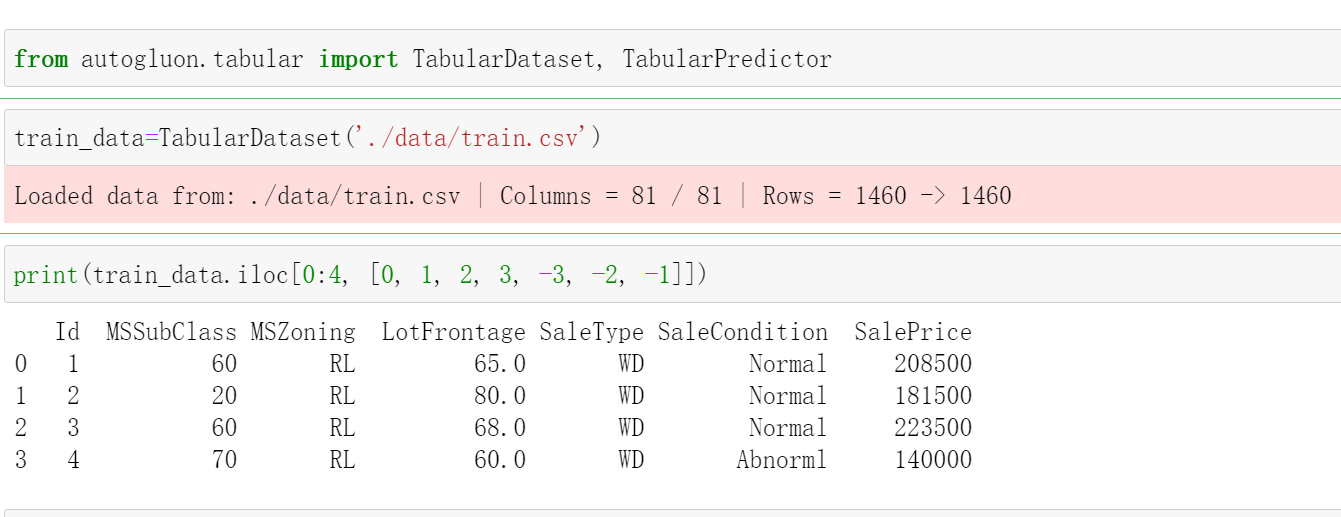
Task: Click the LotFrontage value 80.0
Action: (x=499, y=396)
